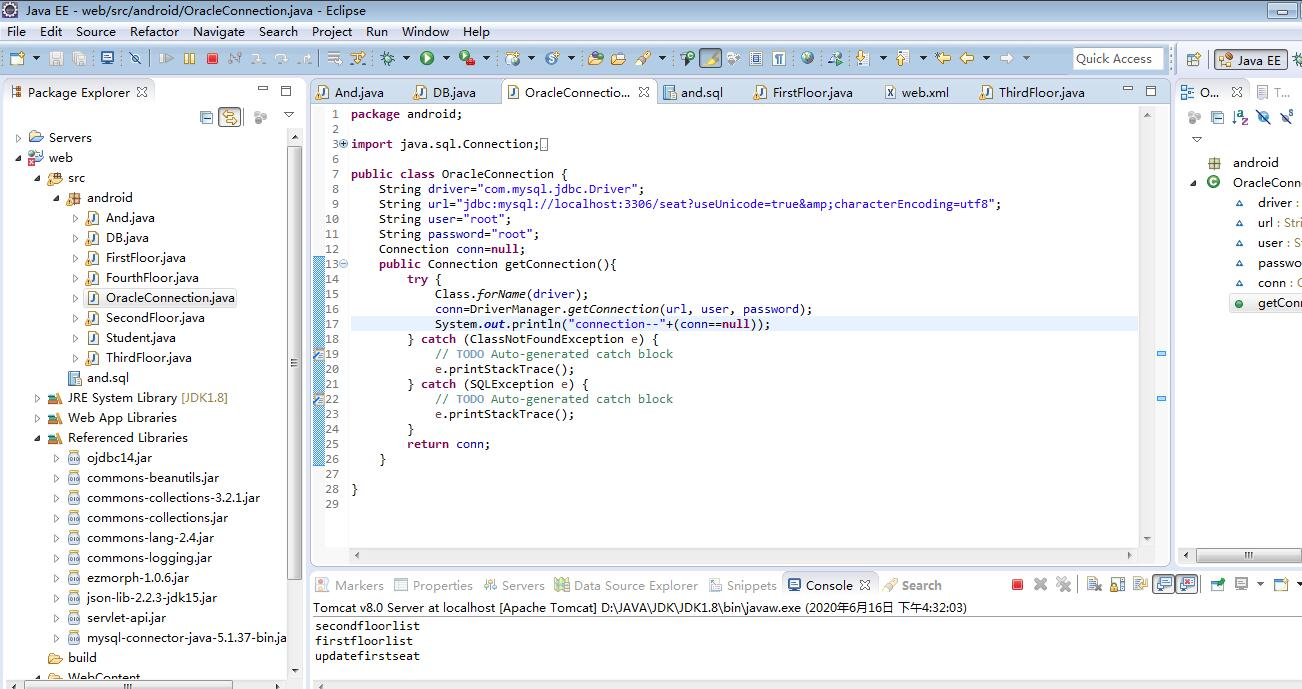Select getConnection method in Outline
The image size is (1302, 689).
coord(1268,303)
